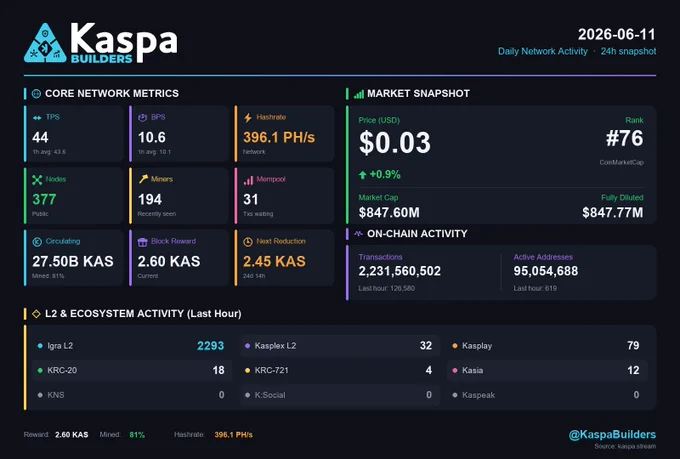Click the gray dot beside K:Social
680x459 pixels.
[247, 395]
